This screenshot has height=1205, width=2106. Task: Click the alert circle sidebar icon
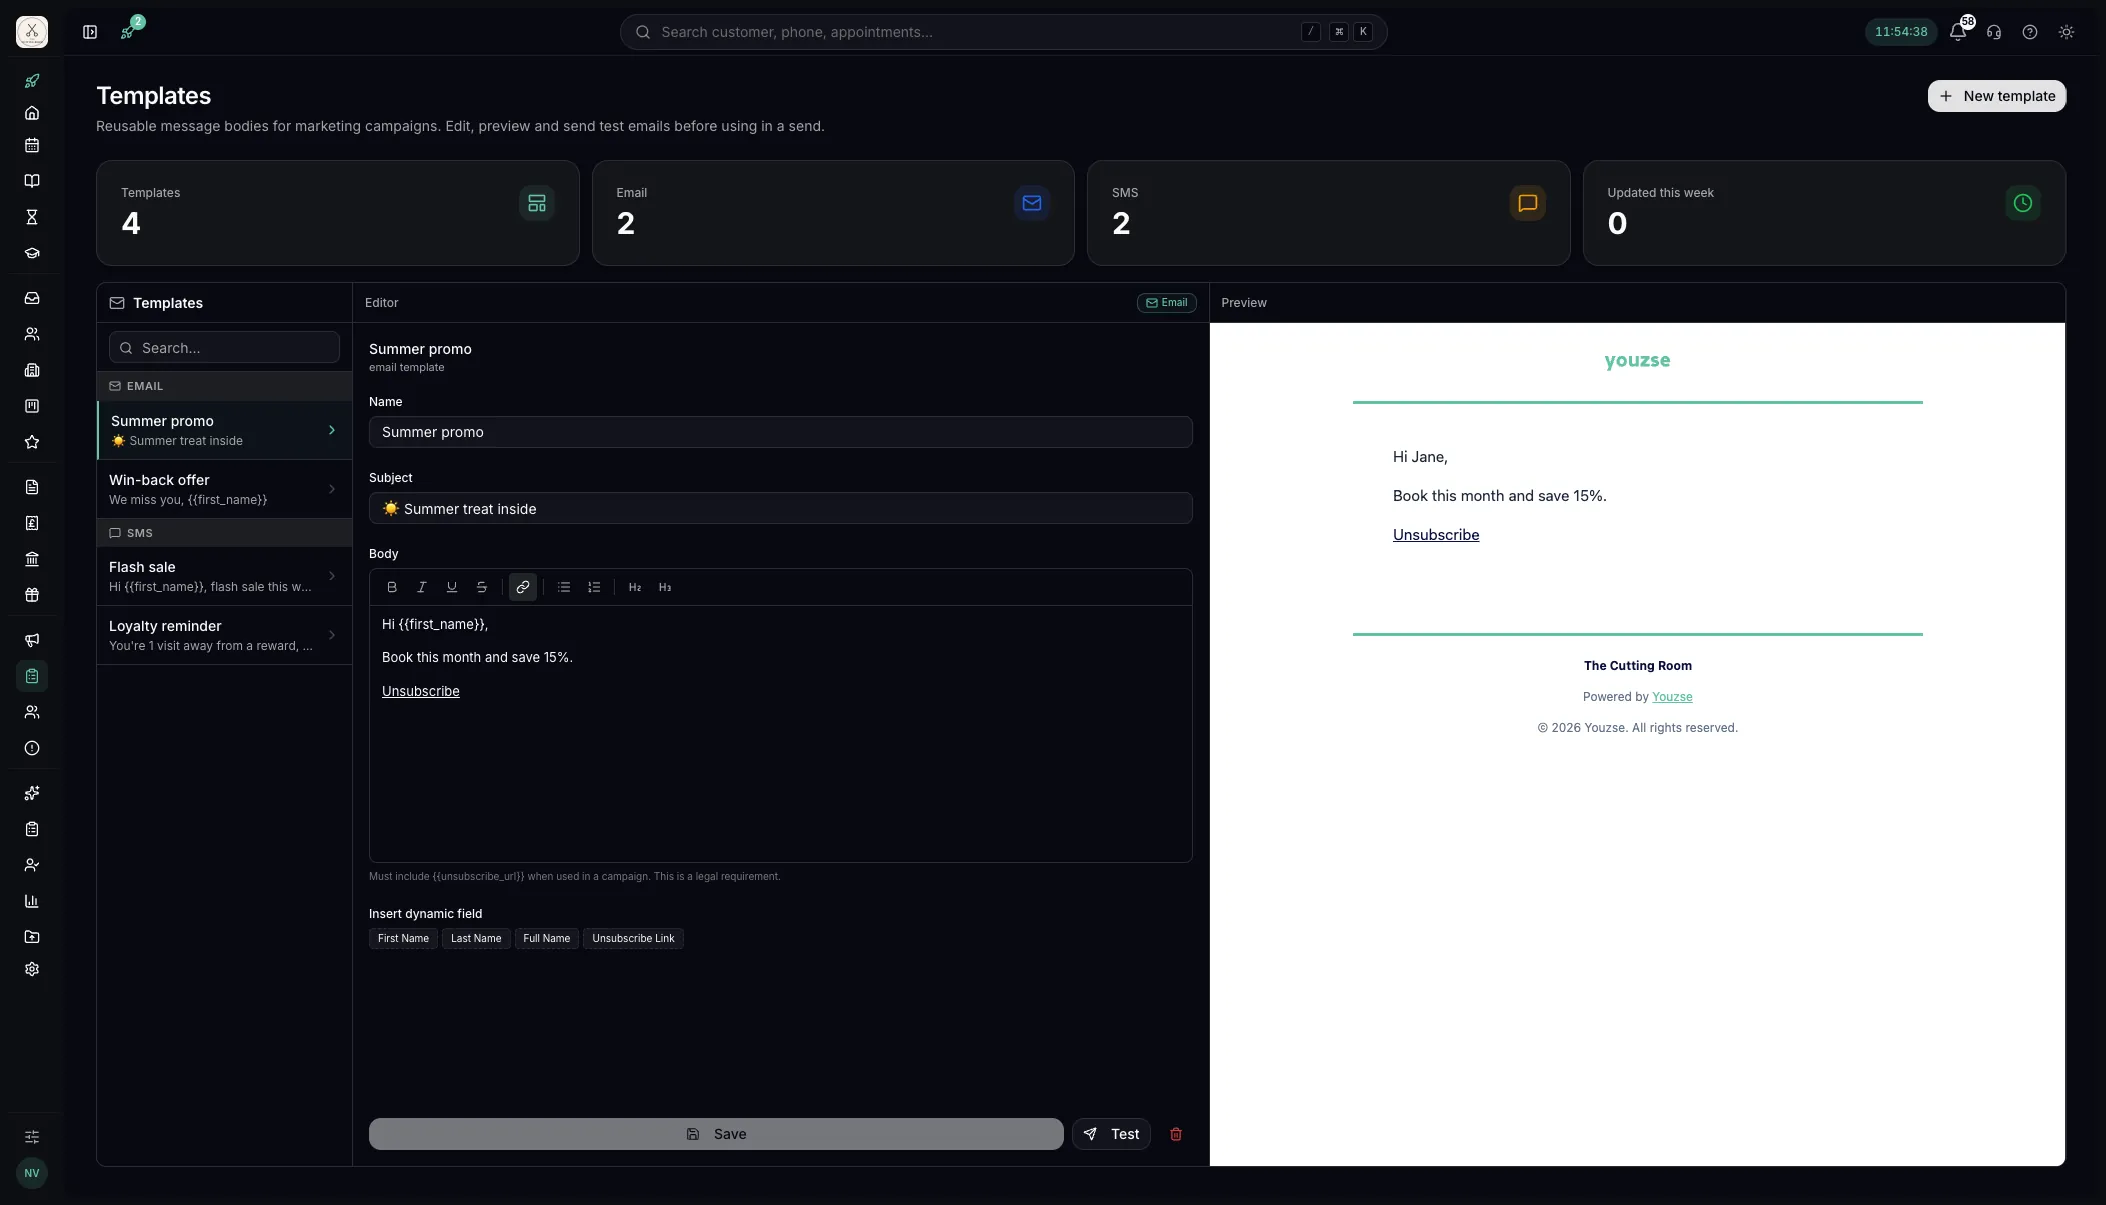[32, 748]
